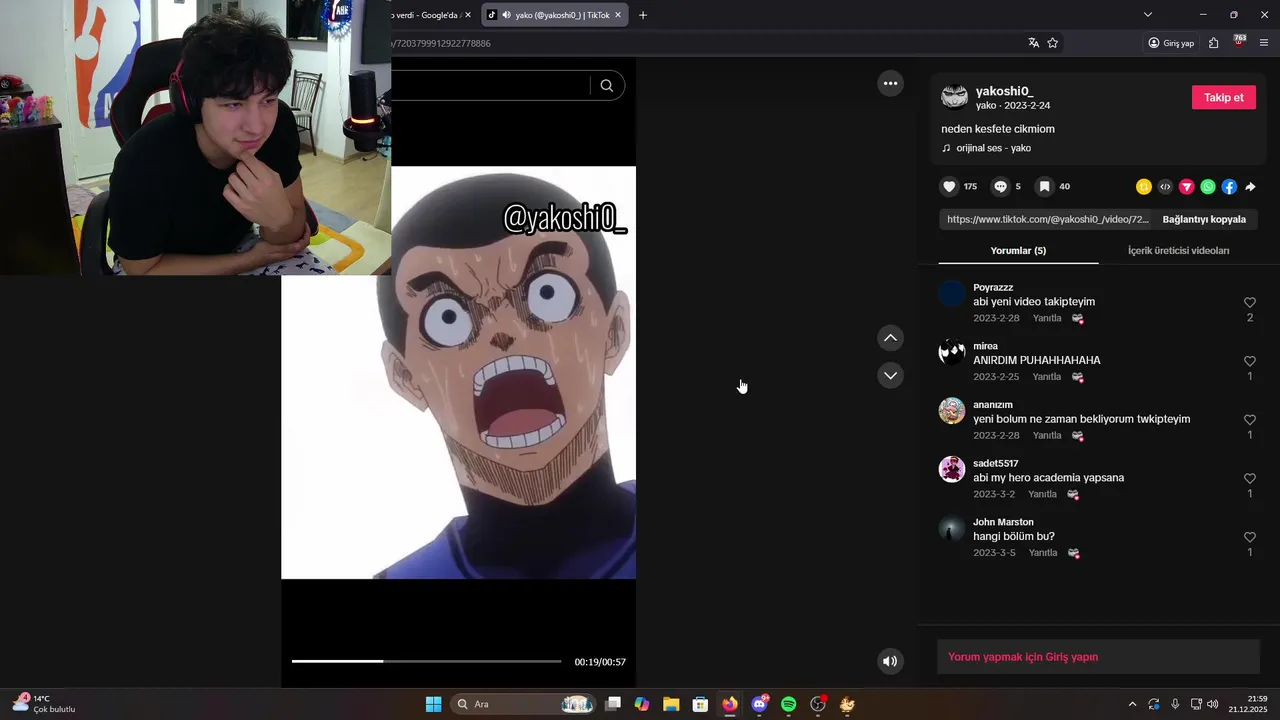Open yakoshi0_ profile avatar
This screenshot has width=1280, height=720.
(954, 97)
